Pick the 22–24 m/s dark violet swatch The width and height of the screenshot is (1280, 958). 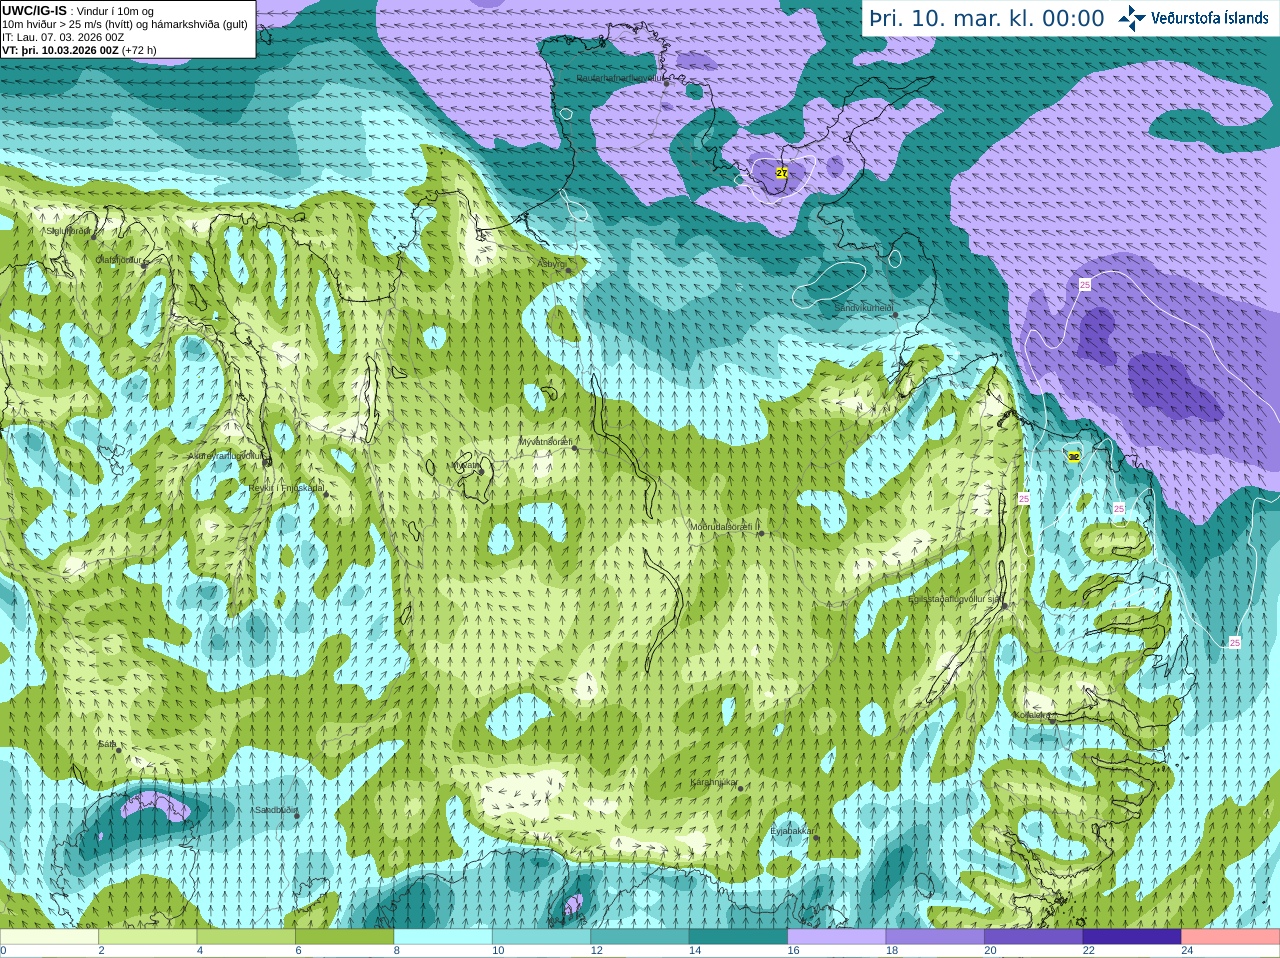(x=1132, y=937)
